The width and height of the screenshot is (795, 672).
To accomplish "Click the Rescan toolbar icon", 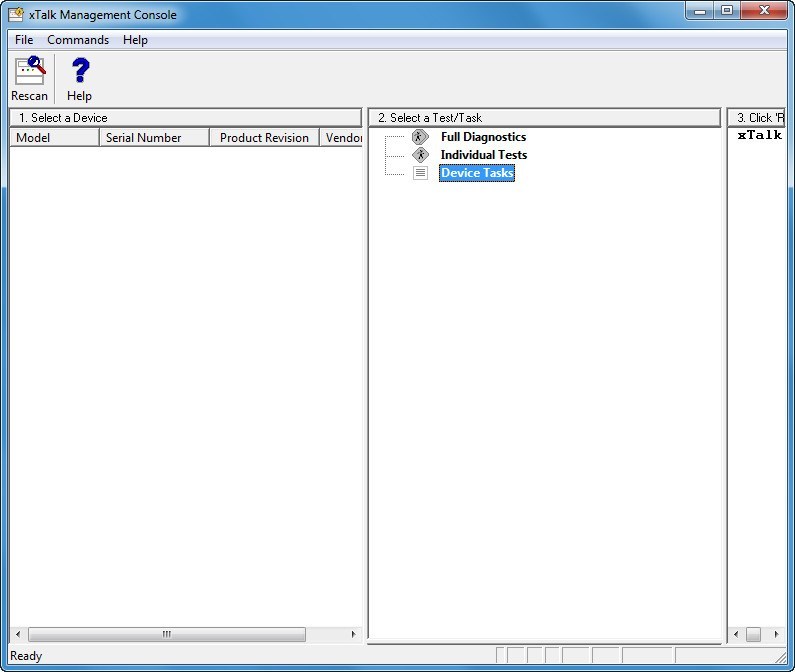I will click(x=30, y=71).
